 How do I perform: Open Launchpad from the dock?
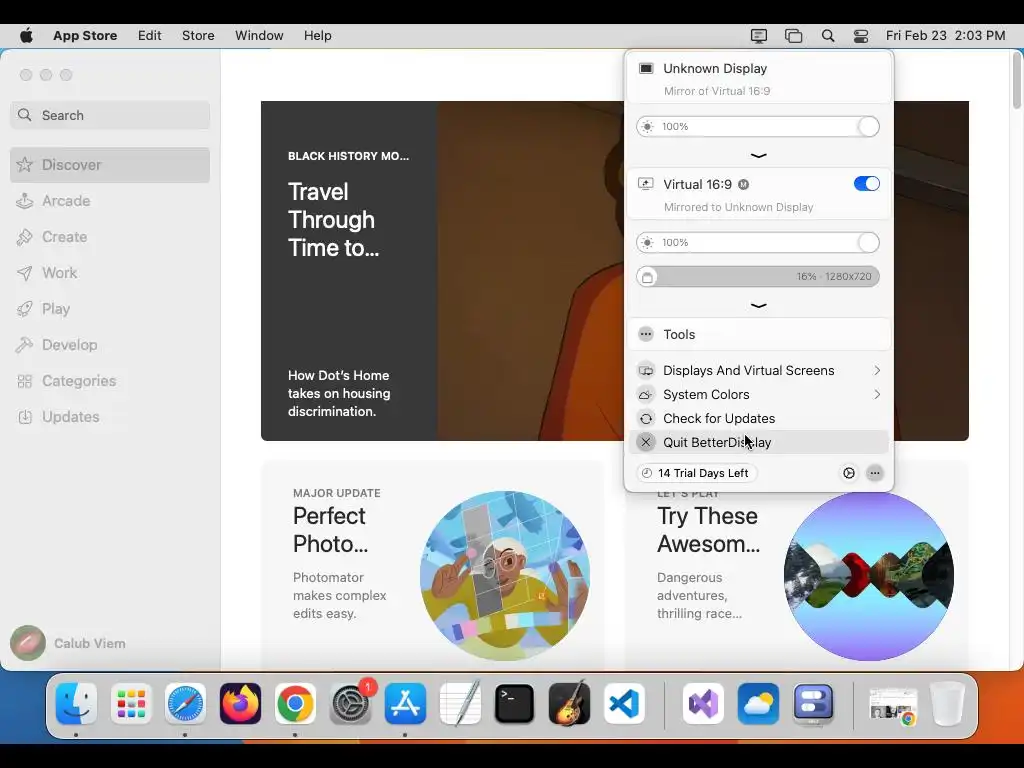click(131, 703)
